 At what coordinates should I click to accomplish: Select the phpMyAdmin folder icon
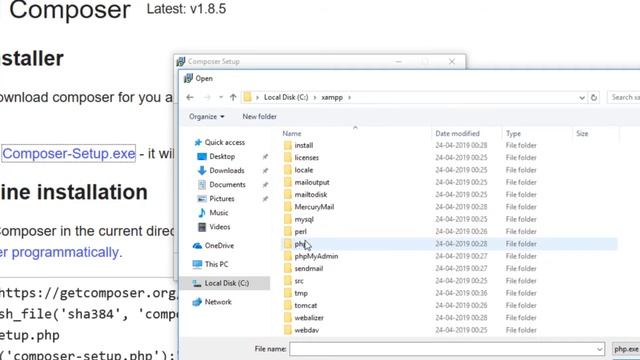(288, 256)
